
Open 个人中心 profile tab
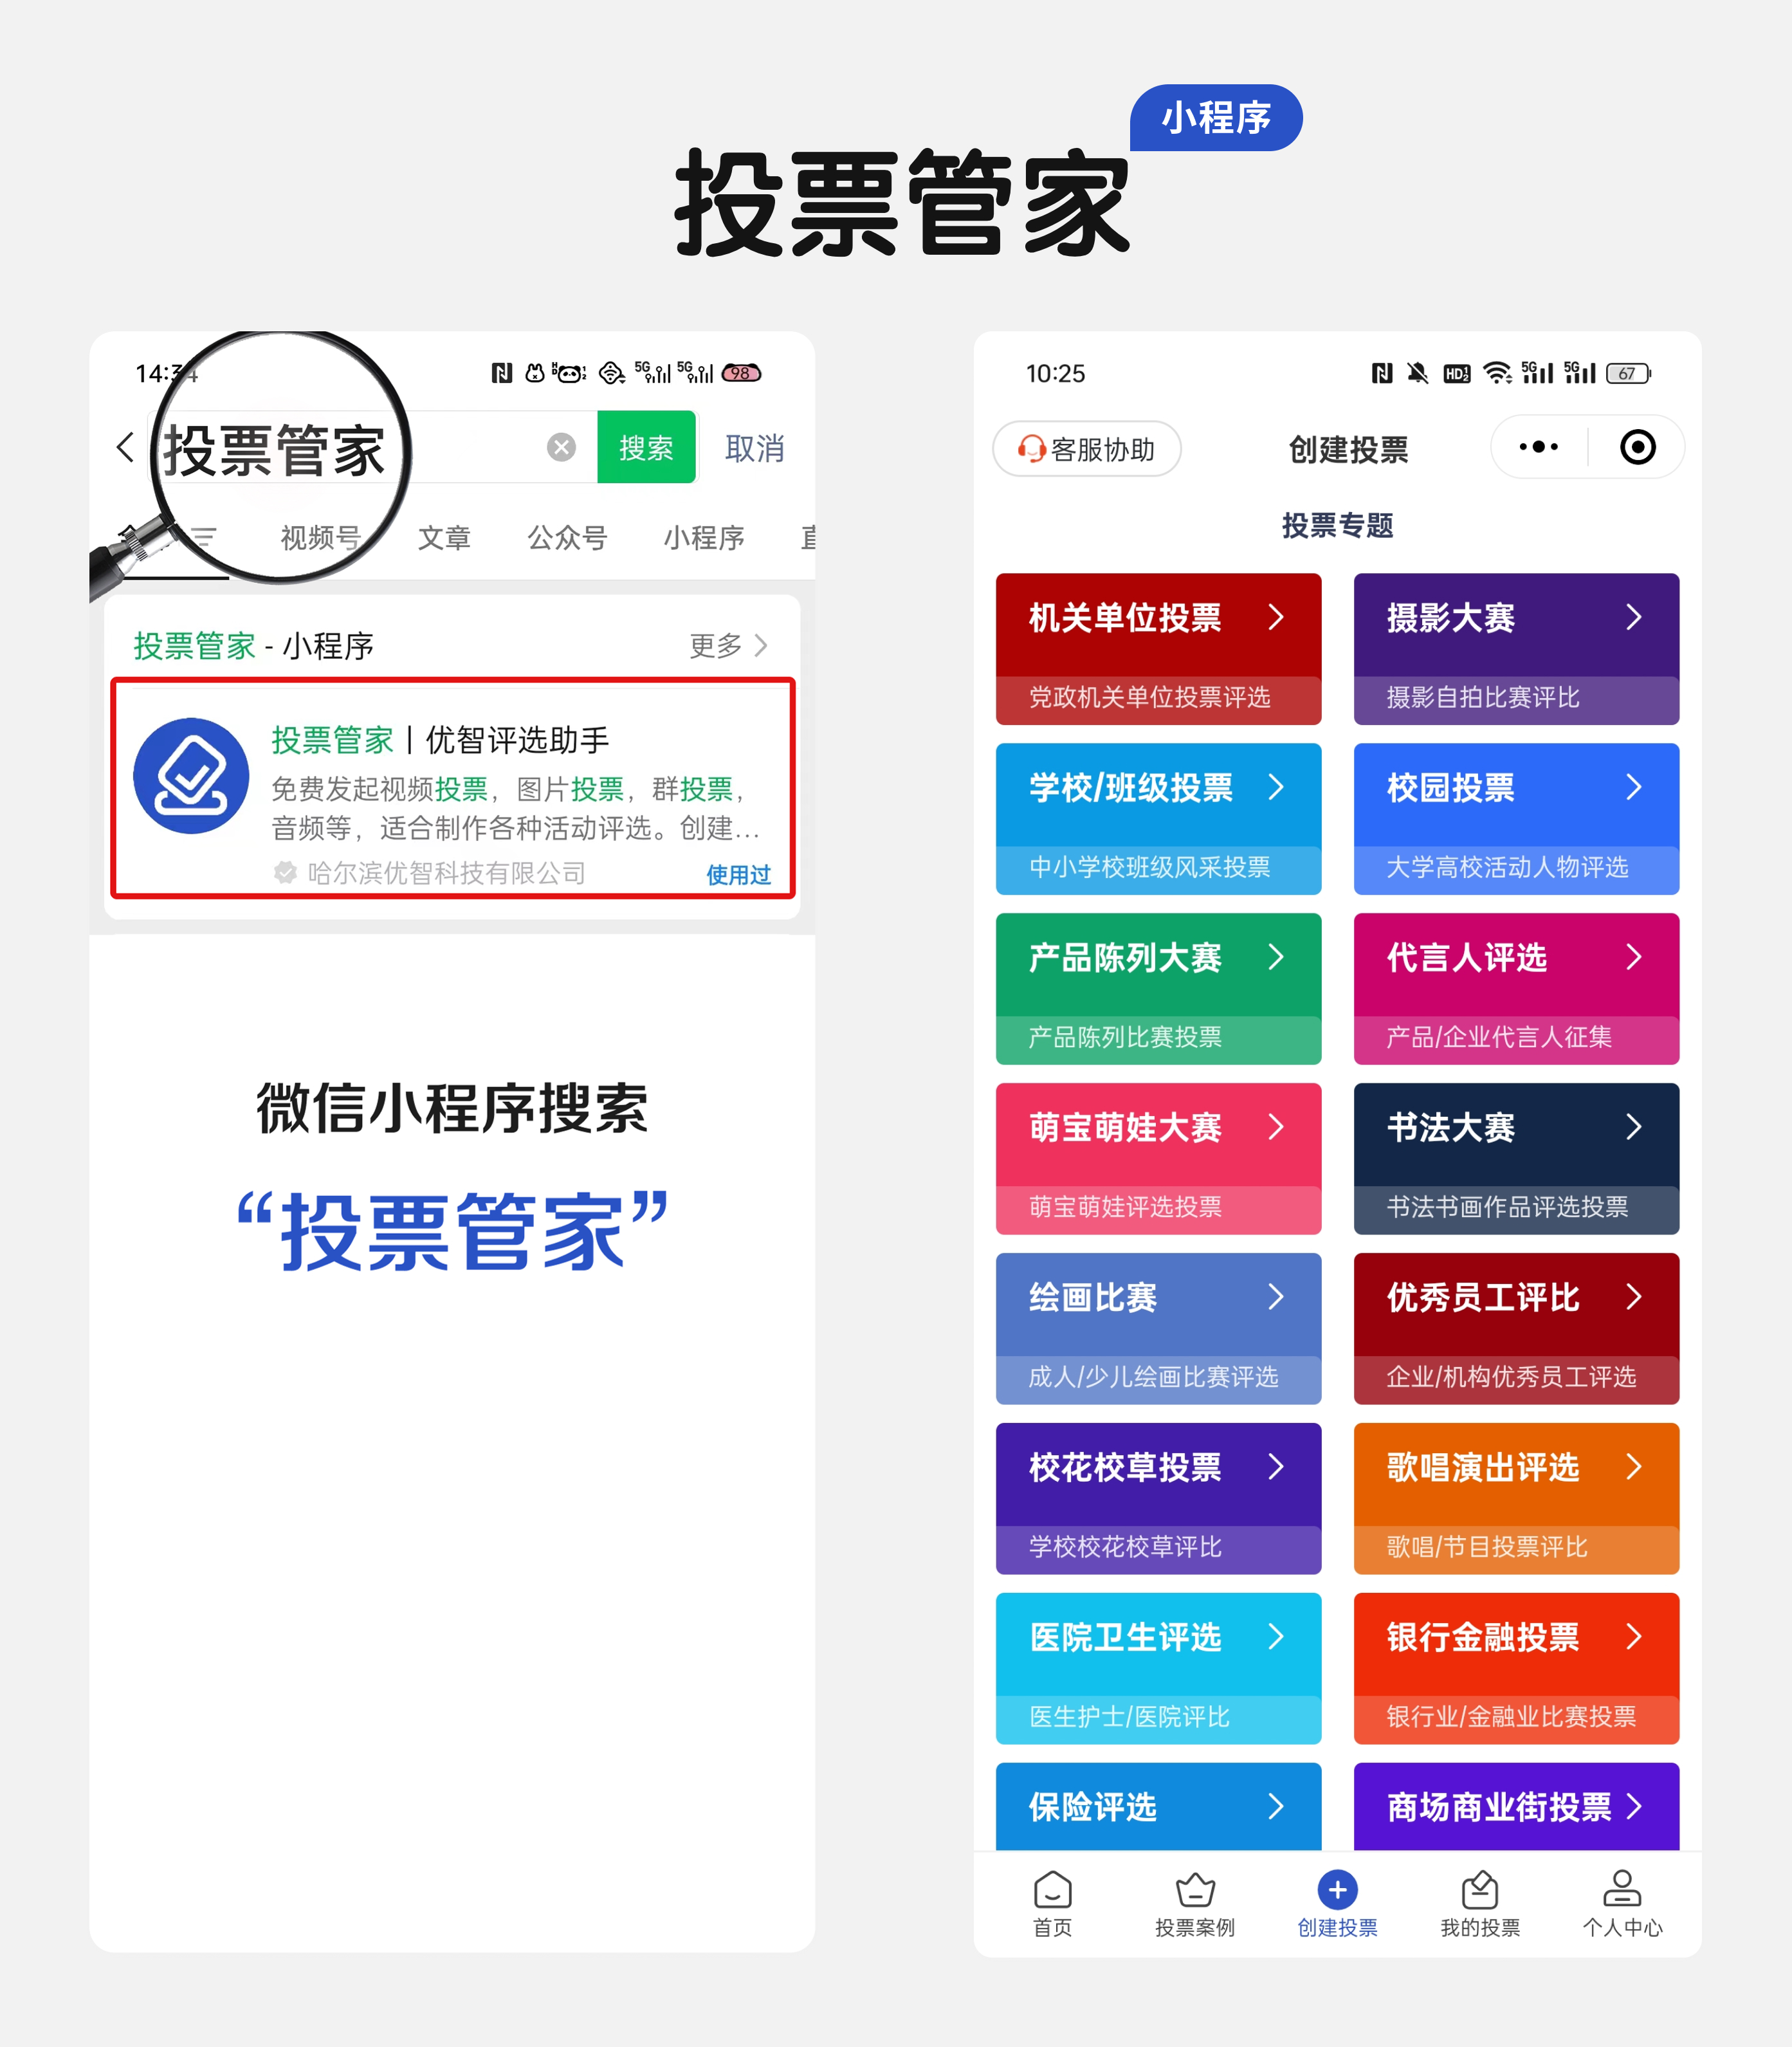point(1622,1904)
